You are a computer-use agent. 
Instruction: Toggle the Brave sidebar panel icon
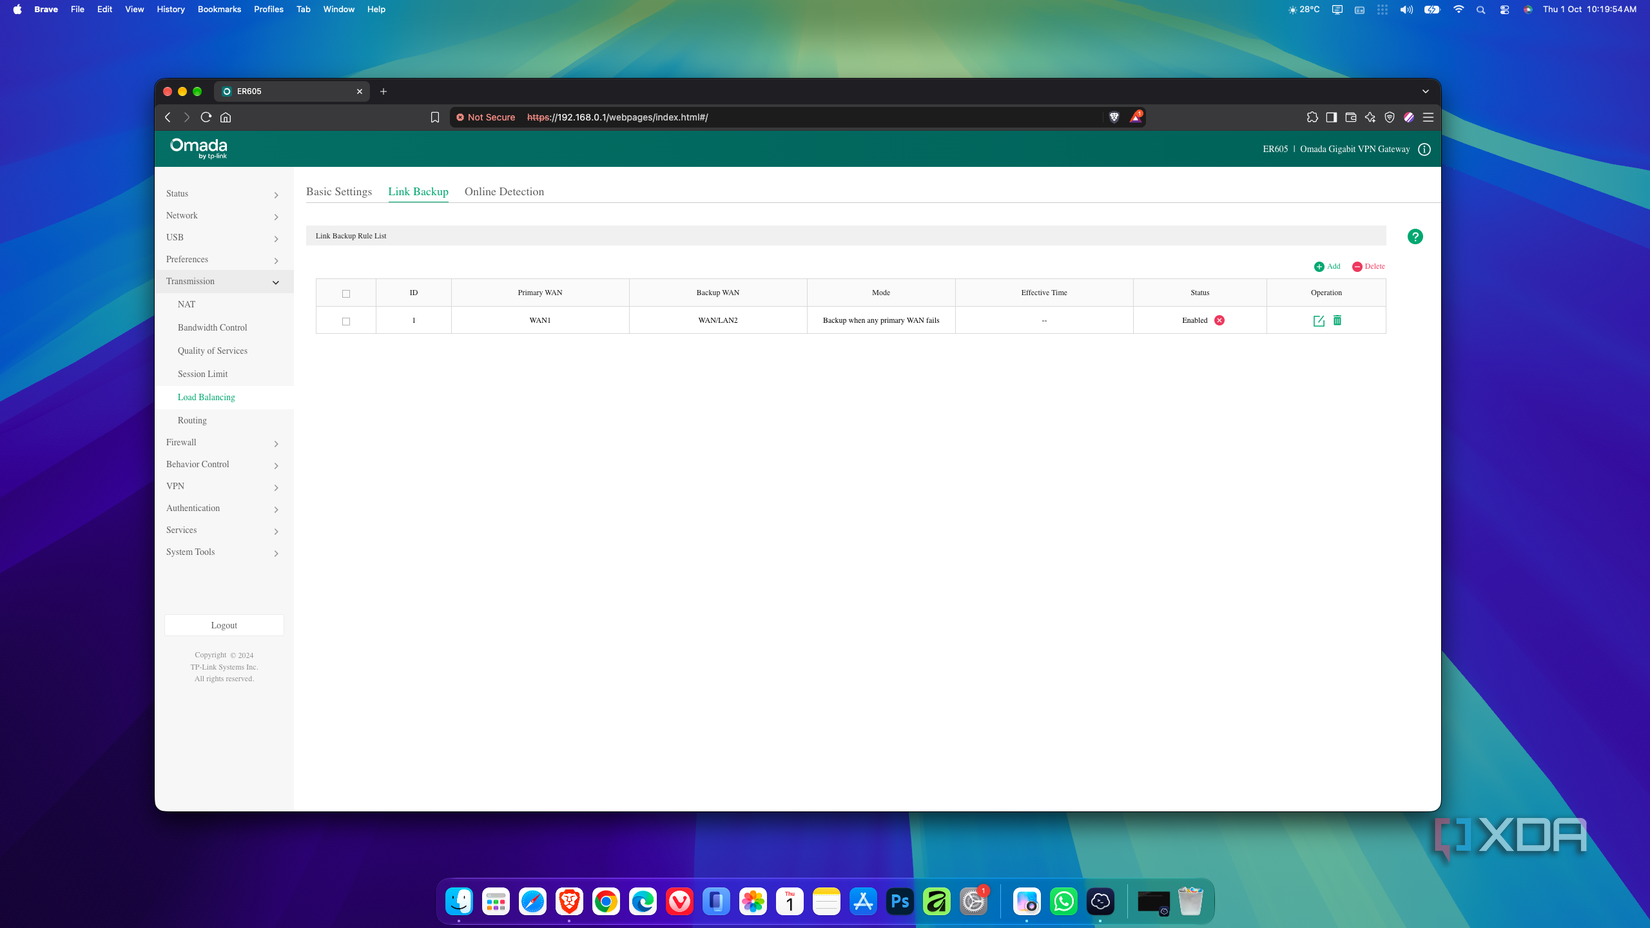tap(1331, 117)
